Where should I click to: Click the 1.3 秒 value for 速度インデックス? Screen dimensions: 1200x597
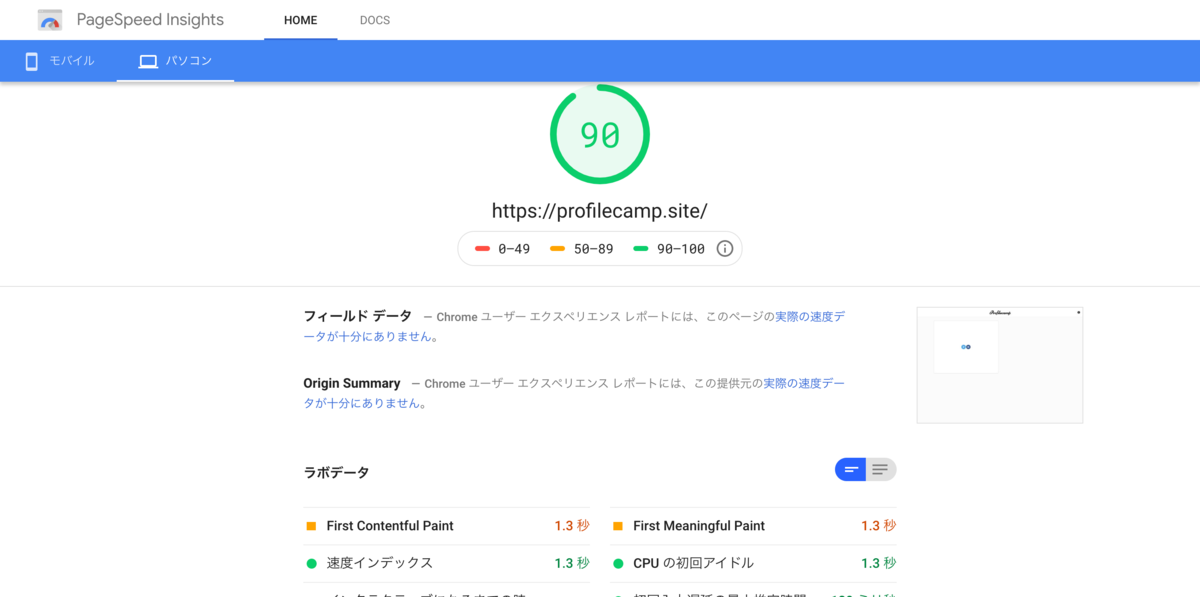point(572,563)
